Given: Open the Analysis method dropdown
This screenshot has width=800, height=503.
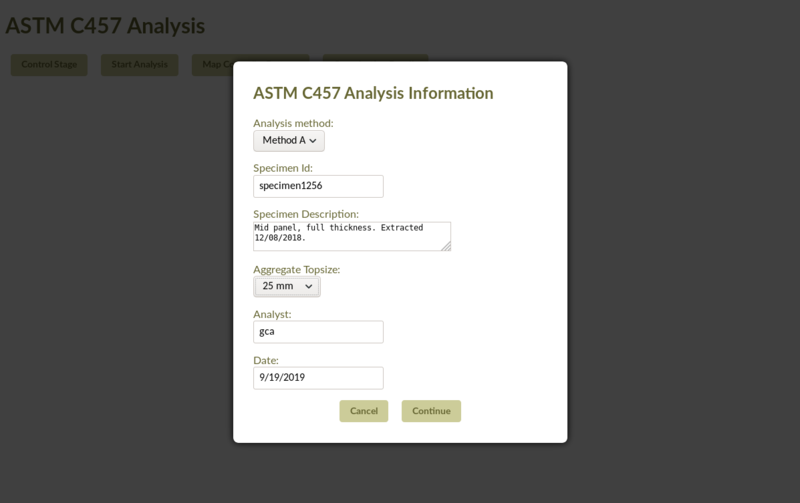Looking at the screenshot, I should pyautogui.click(x=289, y=141).
